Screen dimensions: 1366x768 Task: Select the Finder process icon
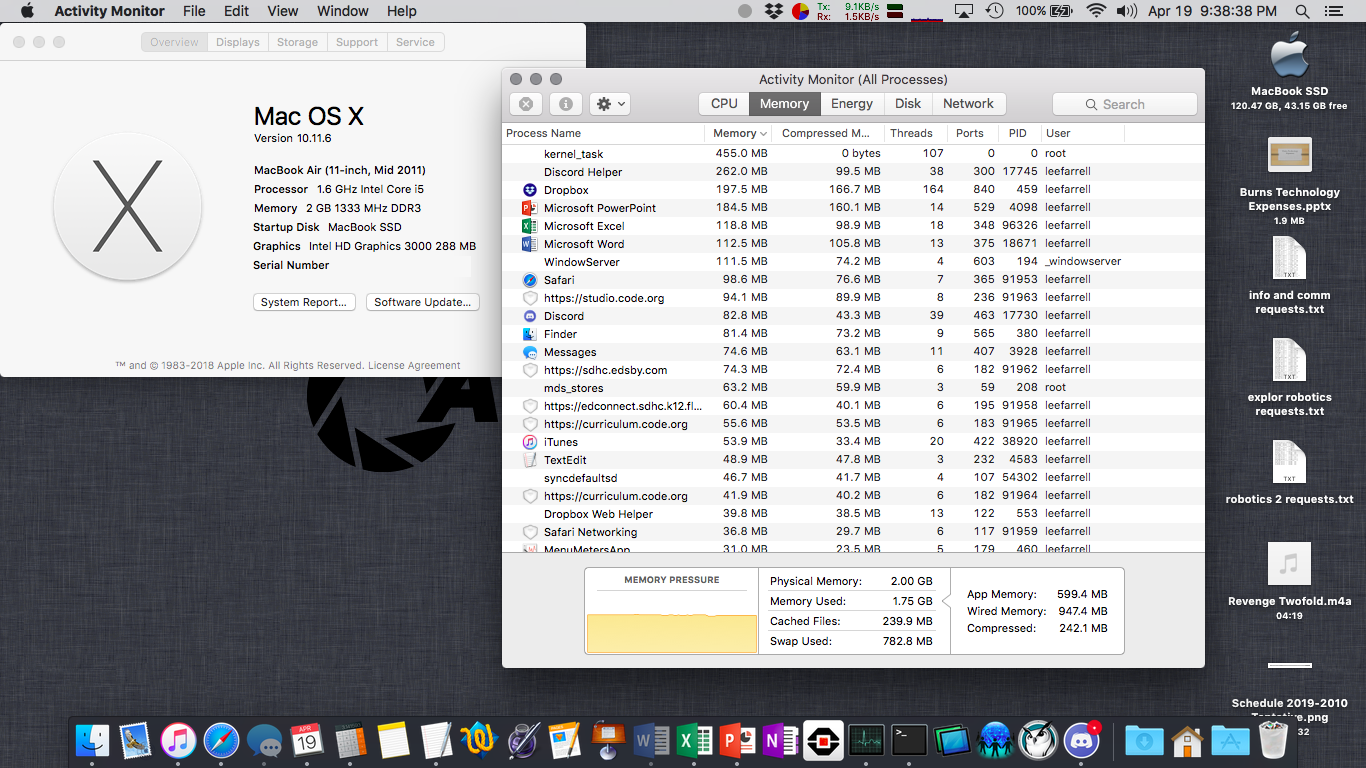pos(530,334)
